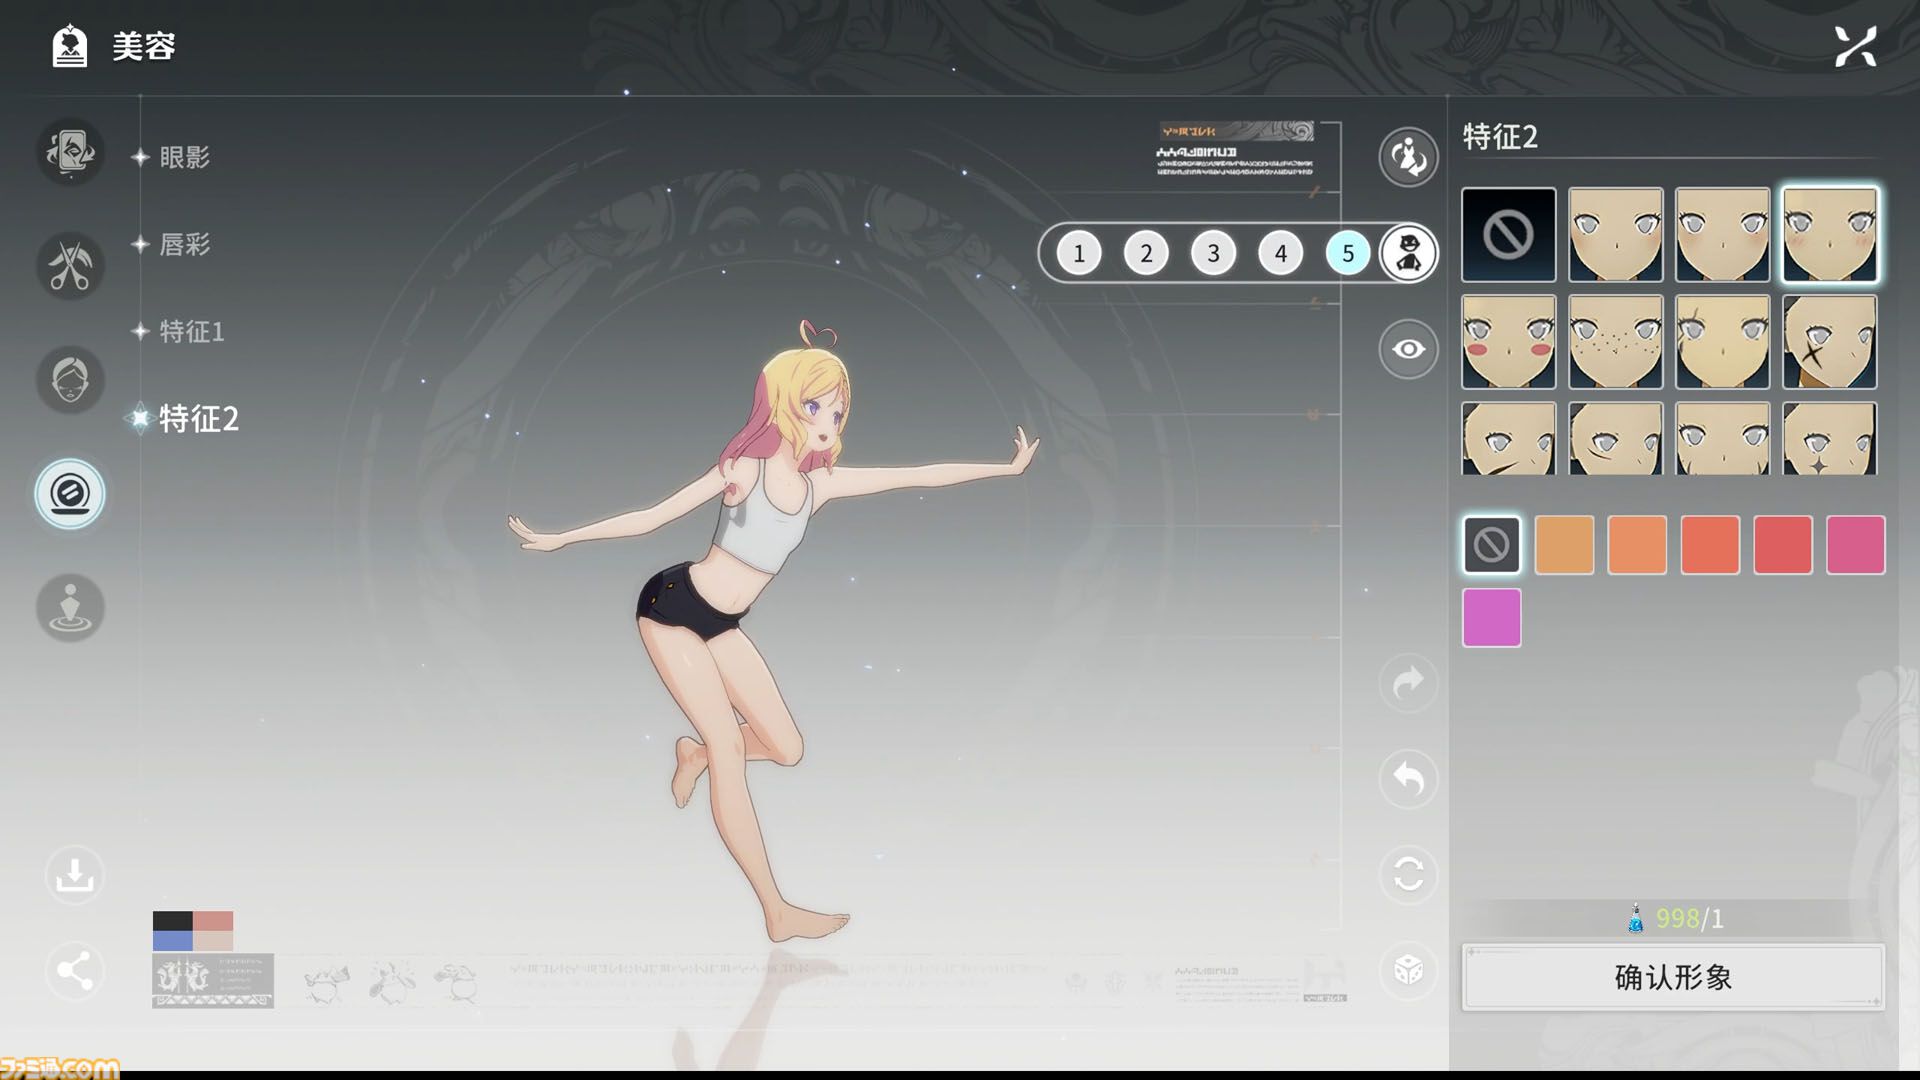Click the undo arrow button

pyautogui.click(x=1408, y=778)
